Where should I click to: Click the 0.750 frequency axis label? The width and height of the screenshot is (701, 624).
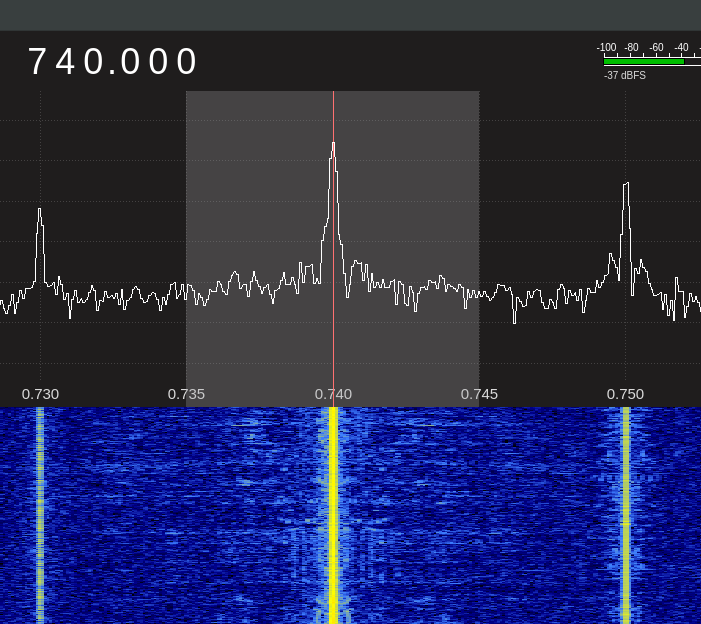(625, 394)
